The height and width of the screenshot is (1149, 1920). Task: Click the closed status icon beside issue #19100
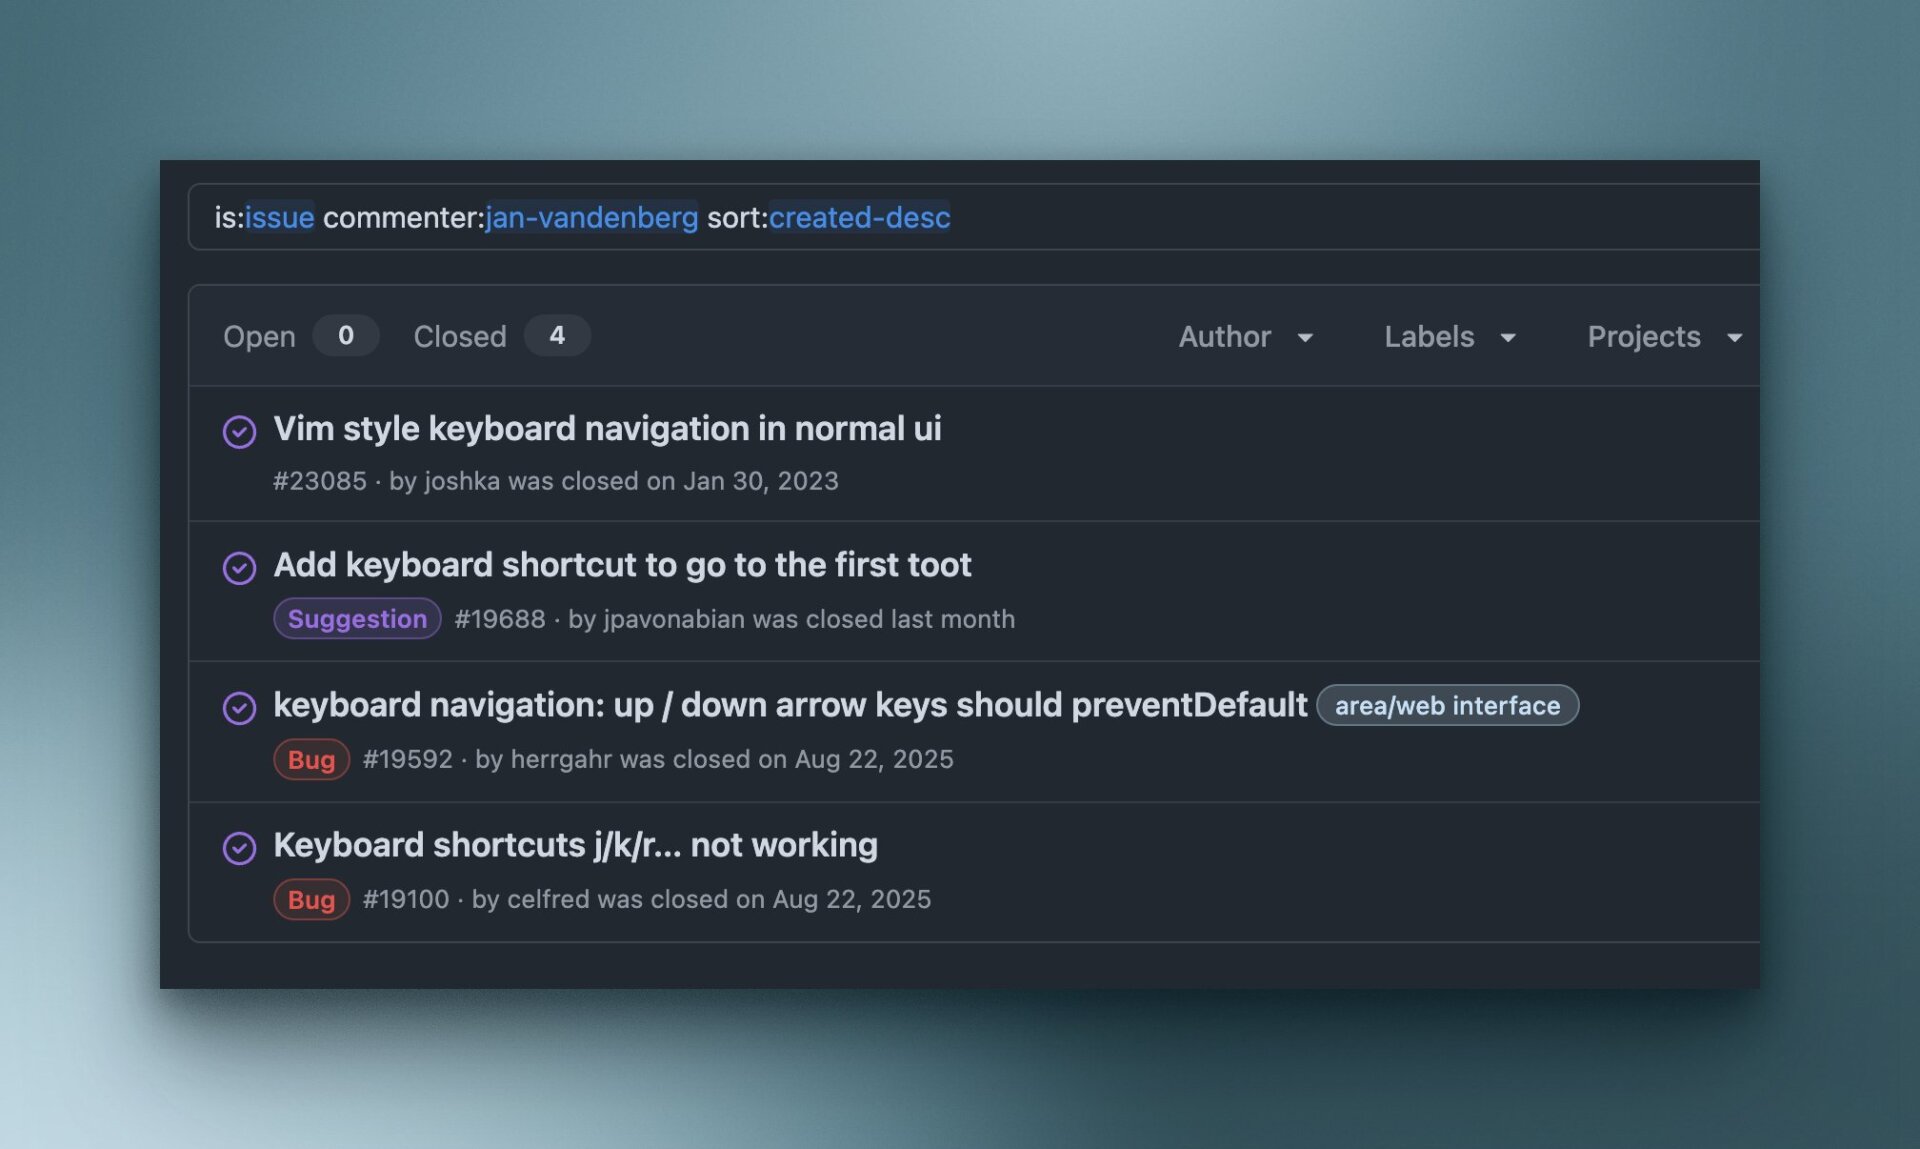[240, 848]
